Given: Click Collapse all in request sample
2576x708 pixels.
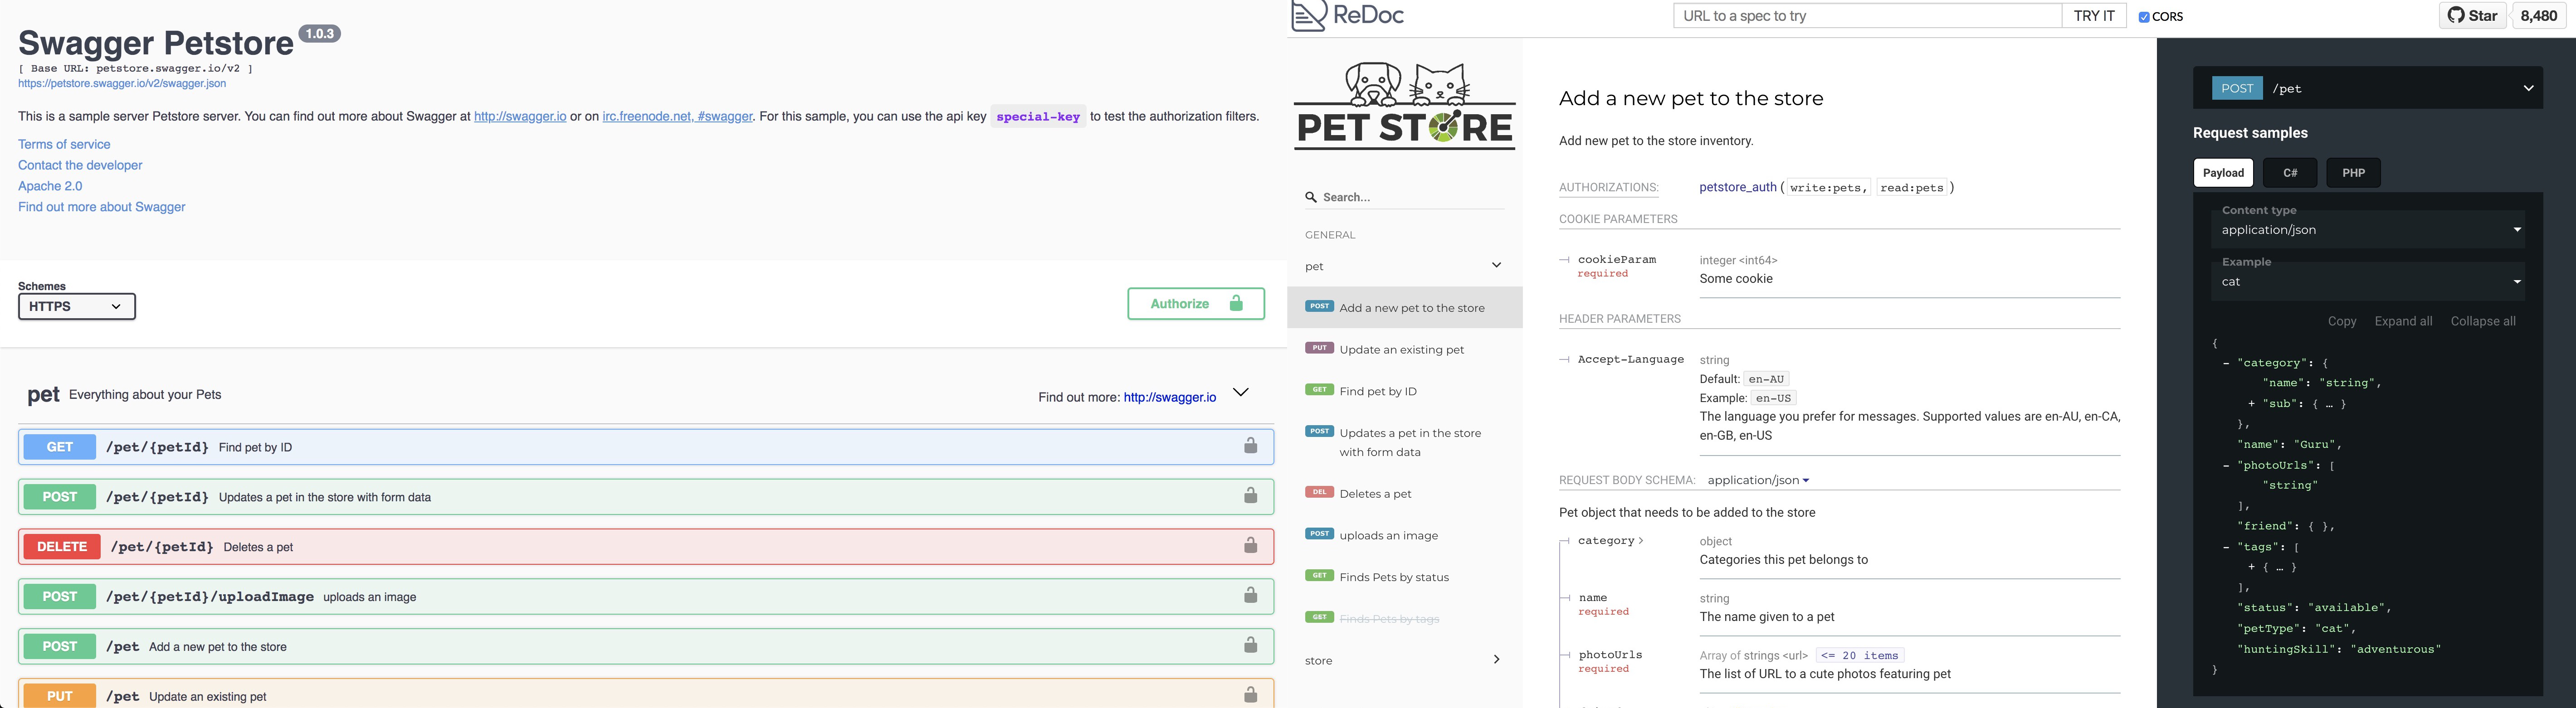Looking at the screenshot, I should coord(2483,321).
